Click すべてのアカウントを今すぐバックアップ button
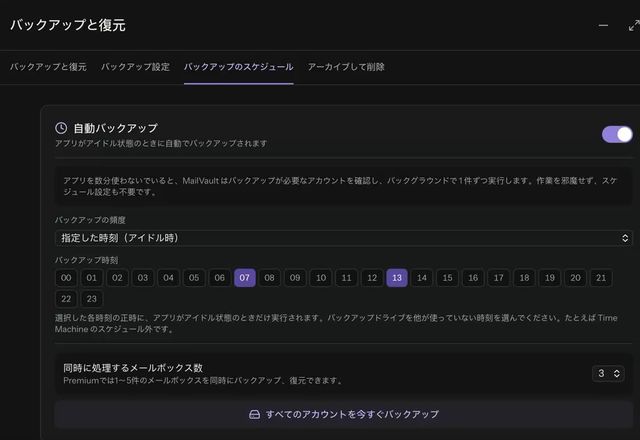640x440 pixels. coord(344,415)
